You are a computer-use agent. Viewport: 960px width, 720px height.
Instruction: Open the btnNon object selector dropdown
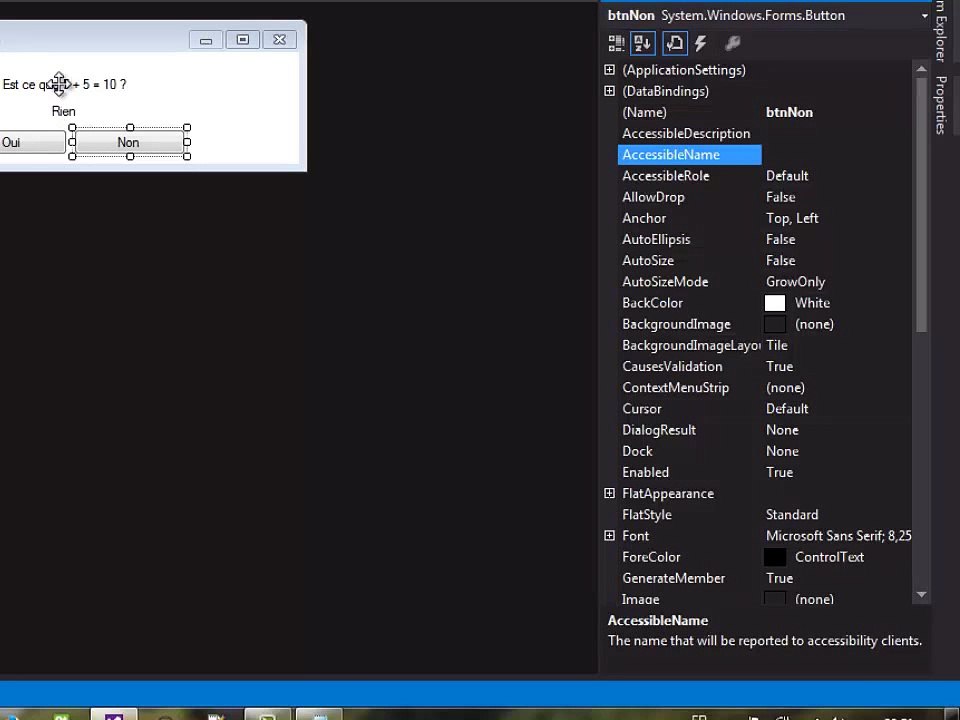point(924,16)
